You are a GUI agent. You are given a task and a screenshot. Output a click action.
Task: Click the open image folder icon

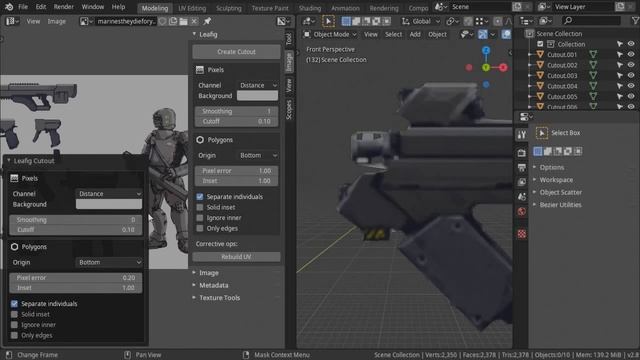(x=183, y=21)
